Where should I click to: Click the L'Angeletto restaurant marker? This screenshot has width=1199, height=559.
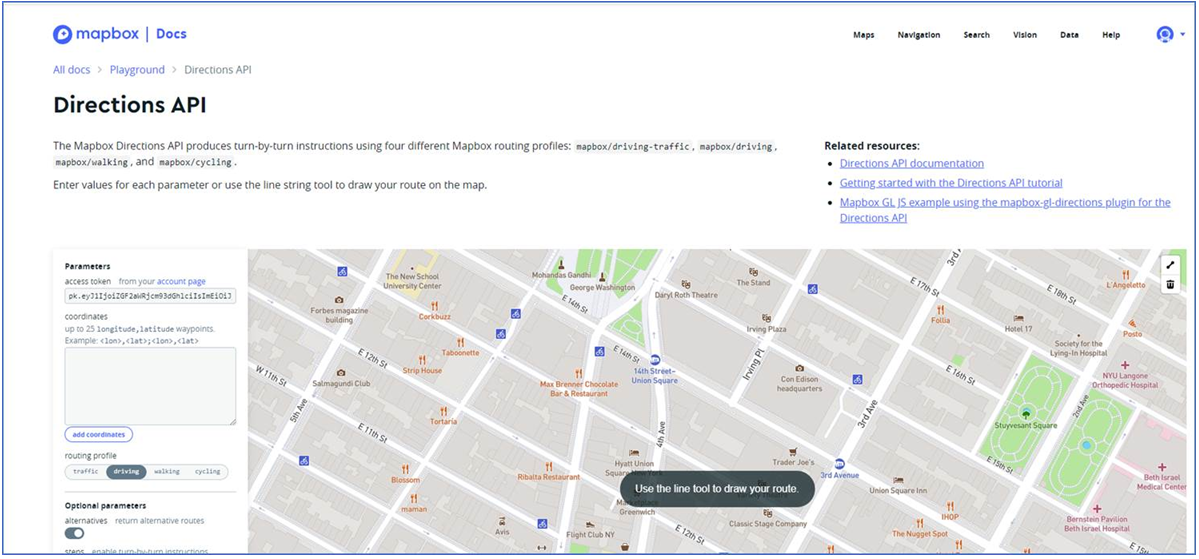click(1125, 274)
